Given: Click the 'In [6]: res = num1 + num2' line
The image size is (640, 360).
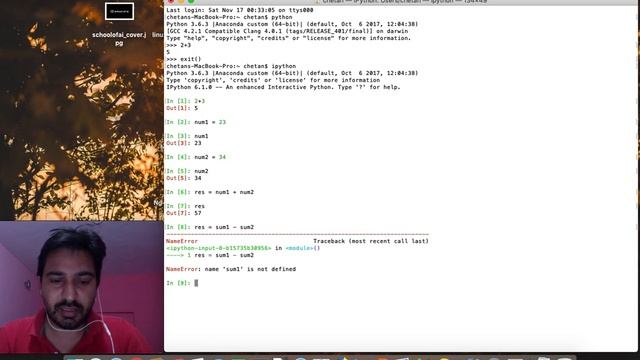Looking at the screenshot, I should tap(210, 192).
